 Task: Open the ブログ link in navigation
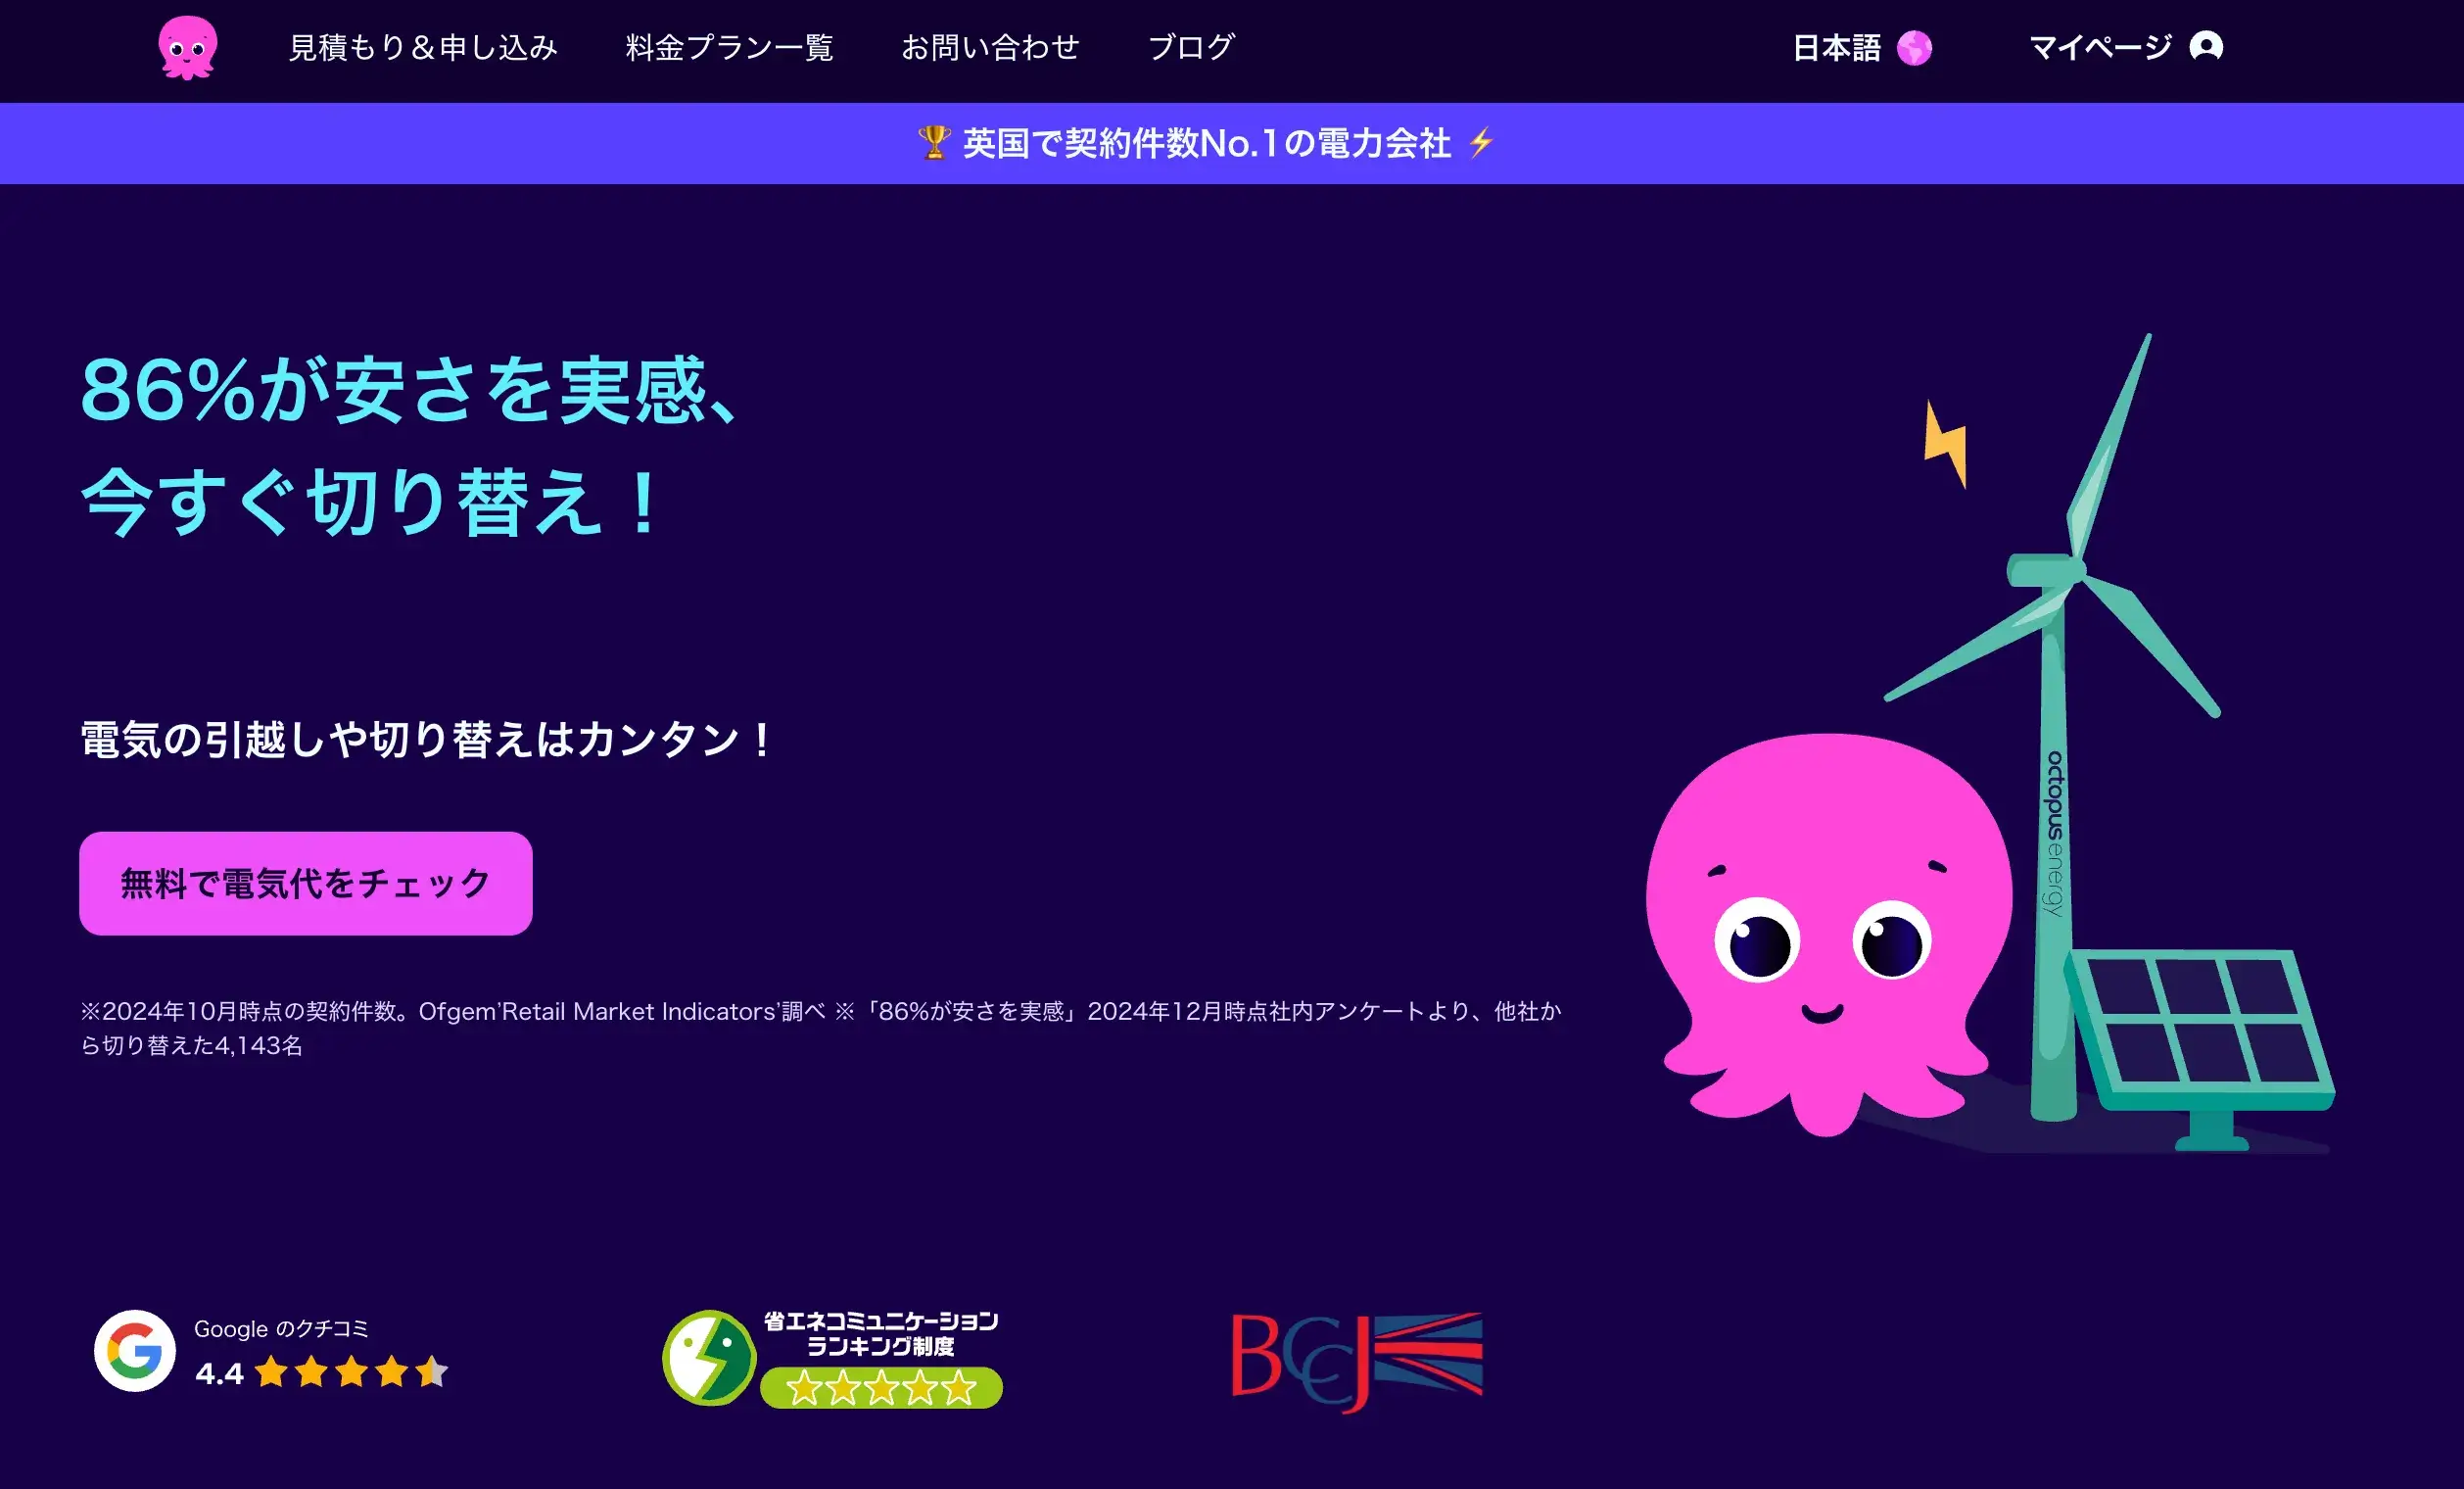1191,47
